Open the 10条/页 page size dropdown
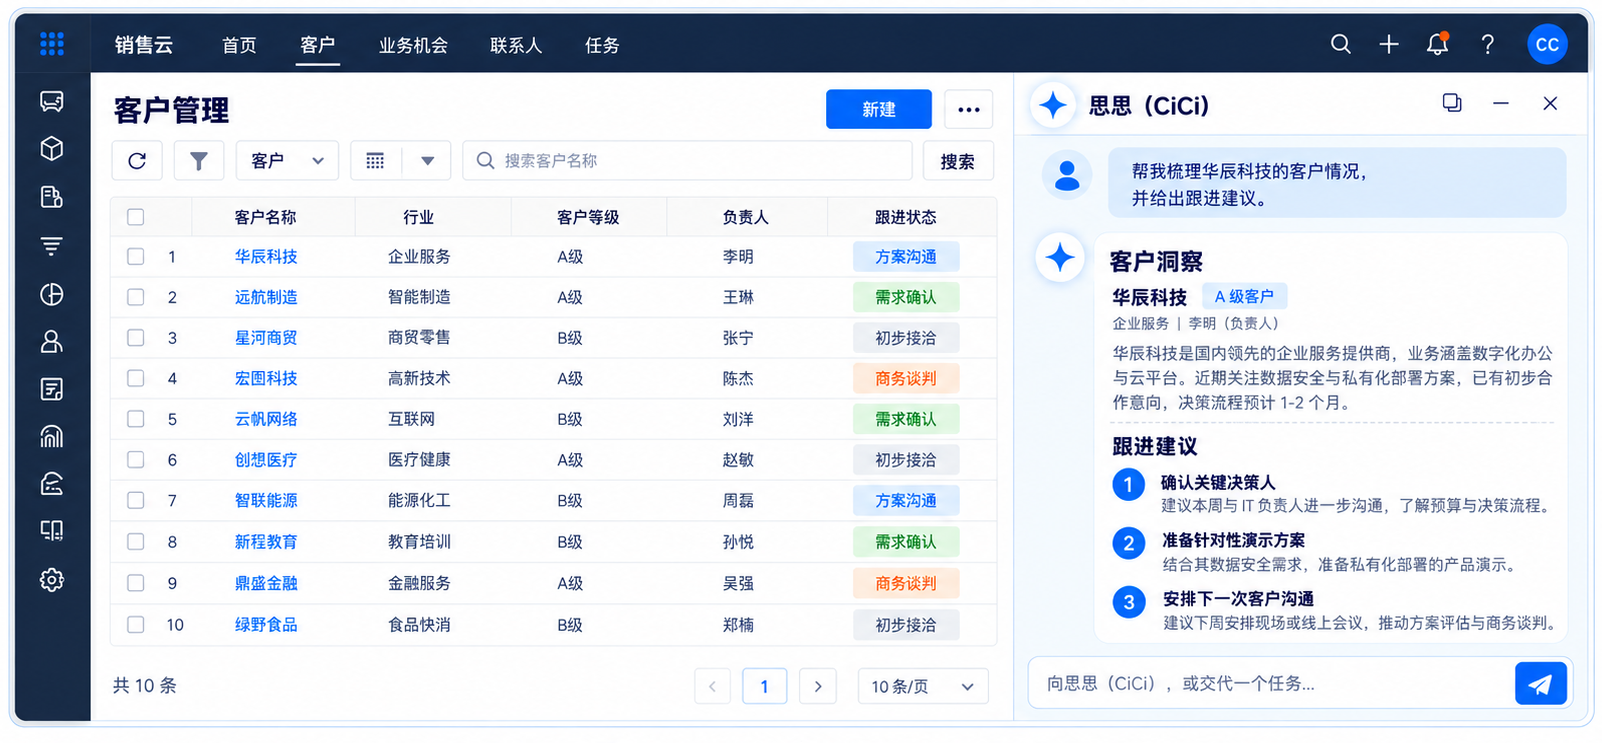1602x743 pixels. click(x=923, y=686)
